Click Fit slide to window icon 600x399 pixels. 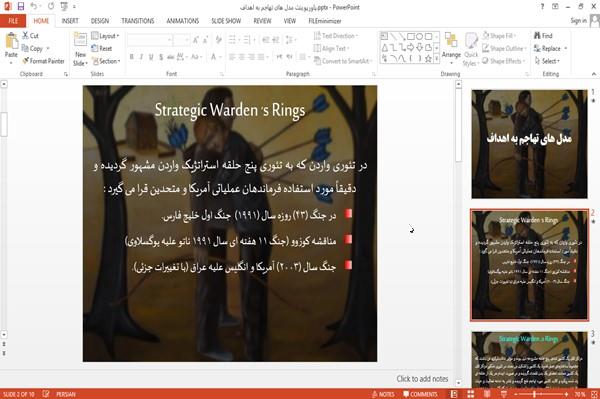[x=594, y=394]
